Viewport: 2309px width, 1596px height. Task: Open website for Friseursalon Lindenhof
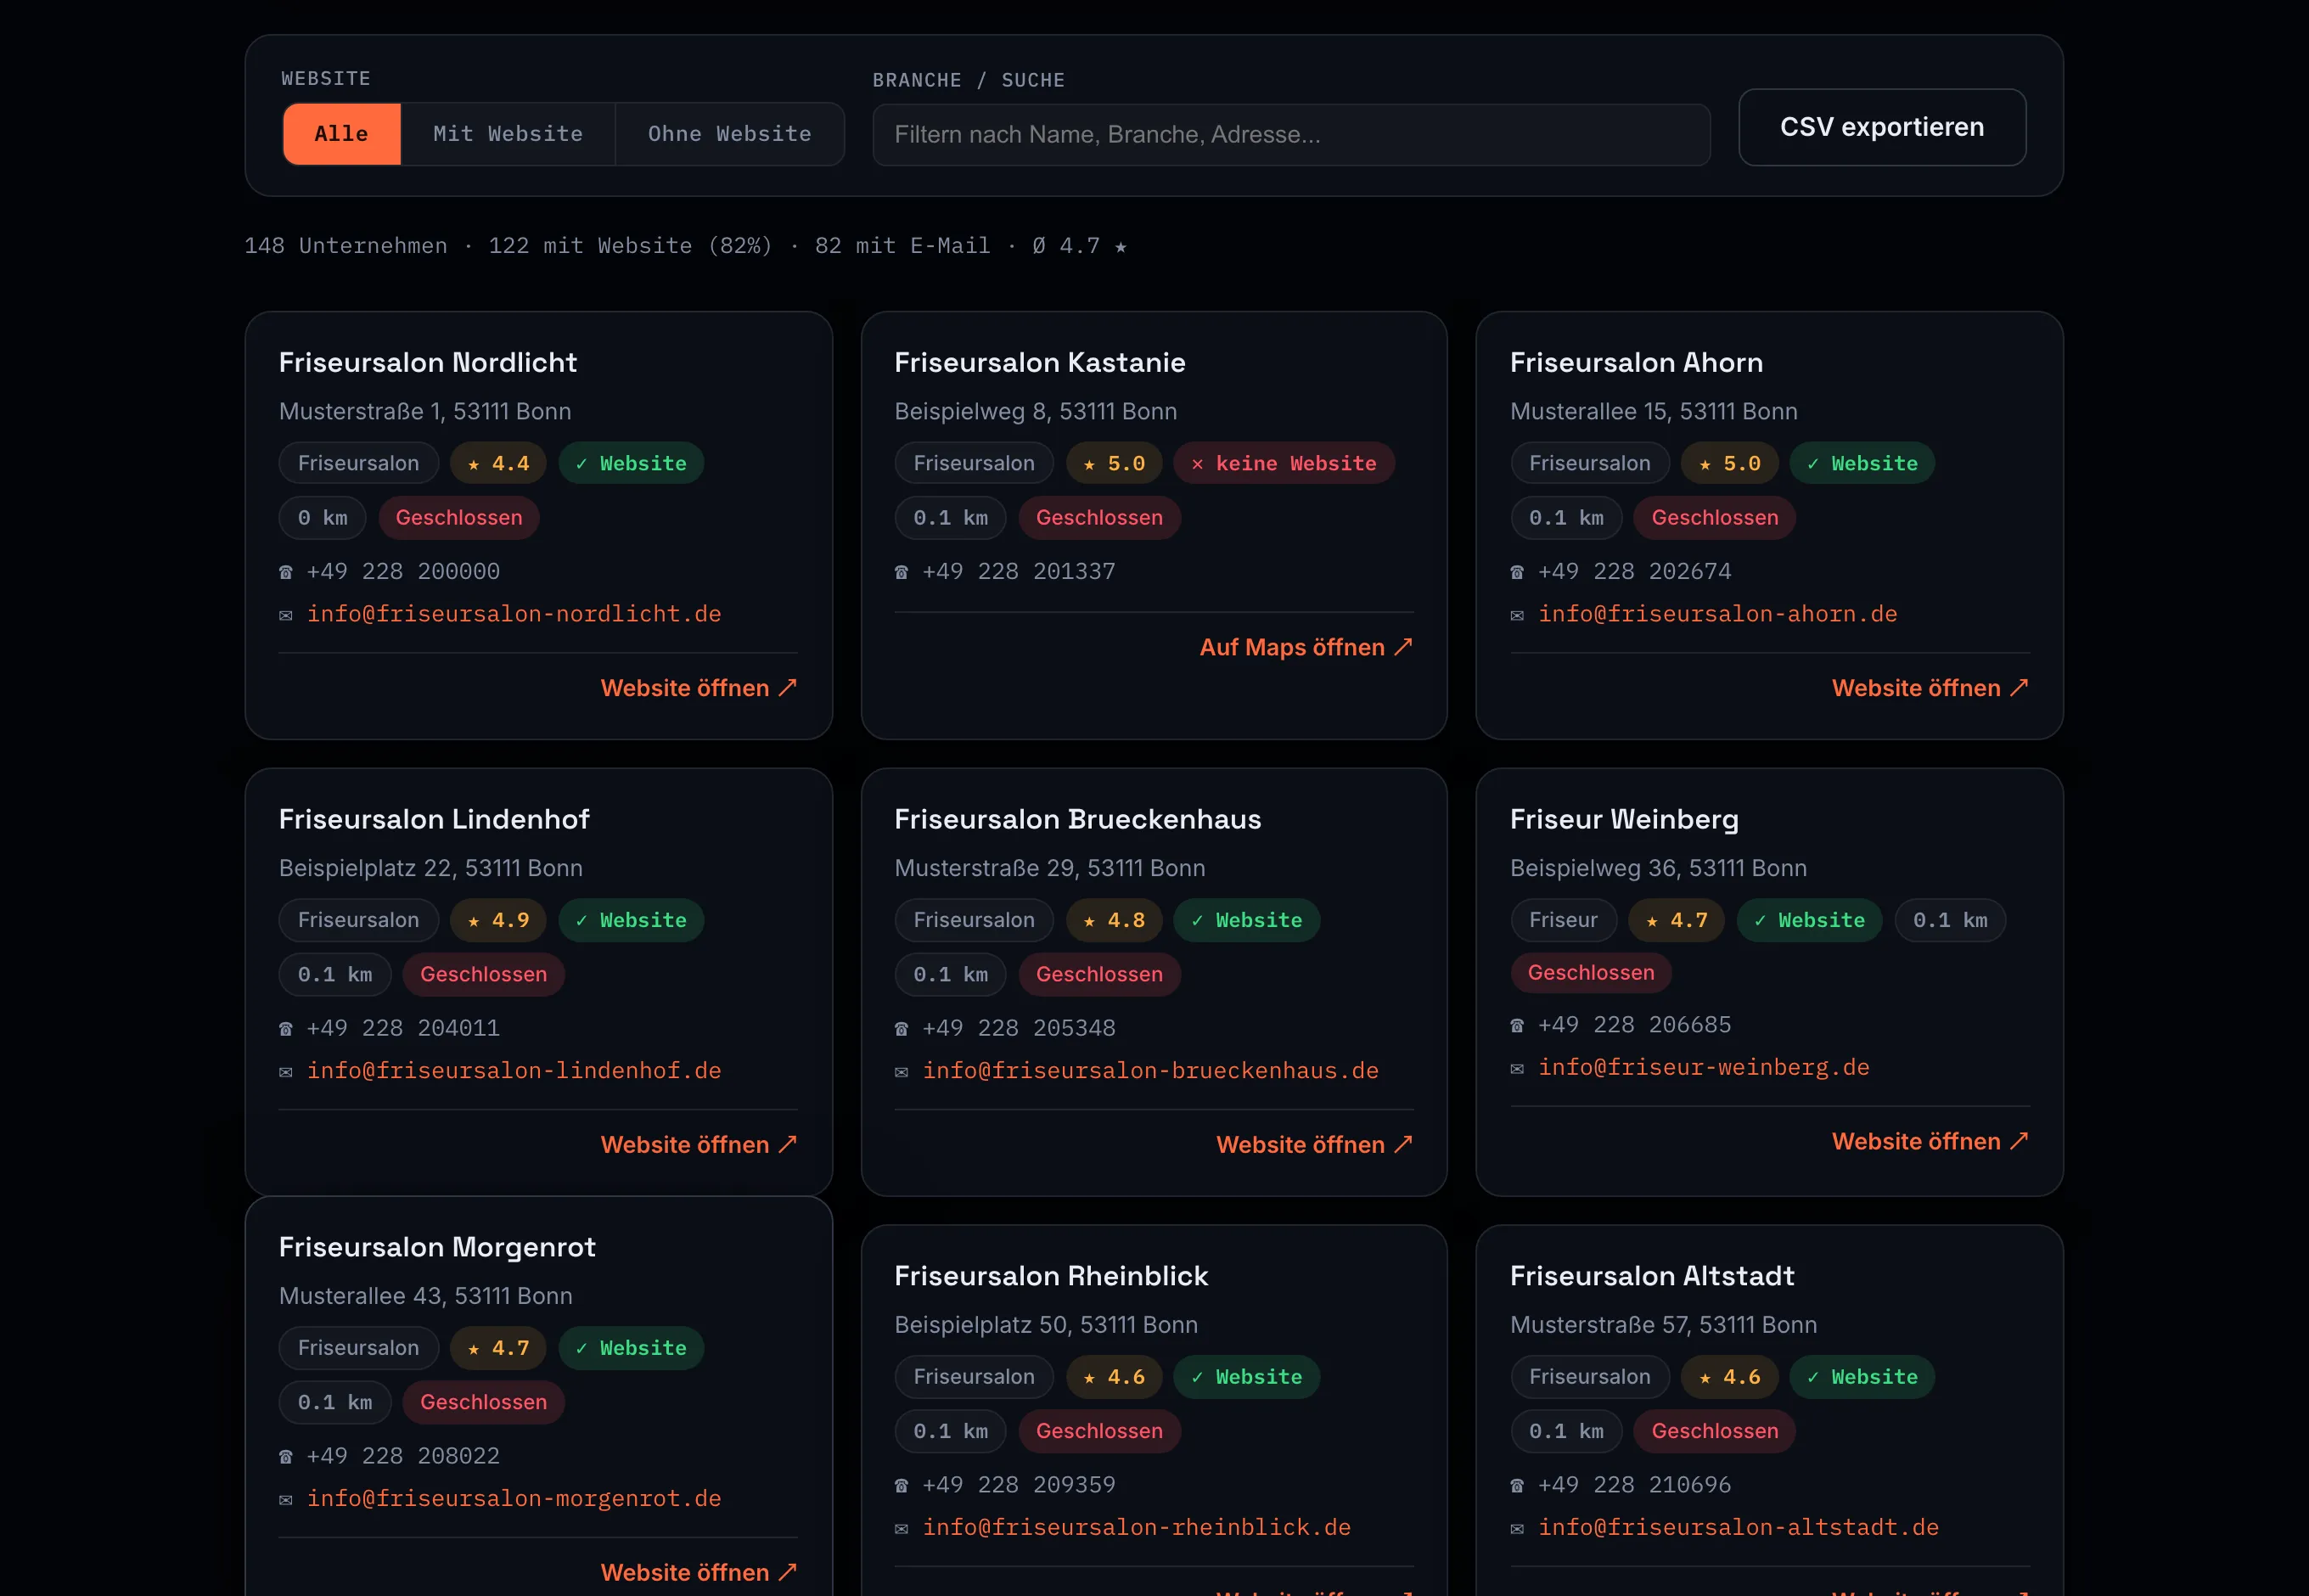699,1144
